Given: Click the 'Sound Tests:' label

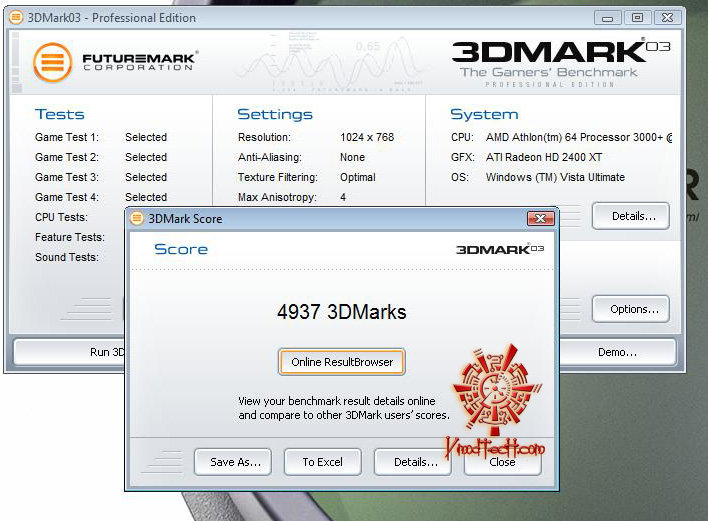Looking at the screenshot, I should 67,257.
